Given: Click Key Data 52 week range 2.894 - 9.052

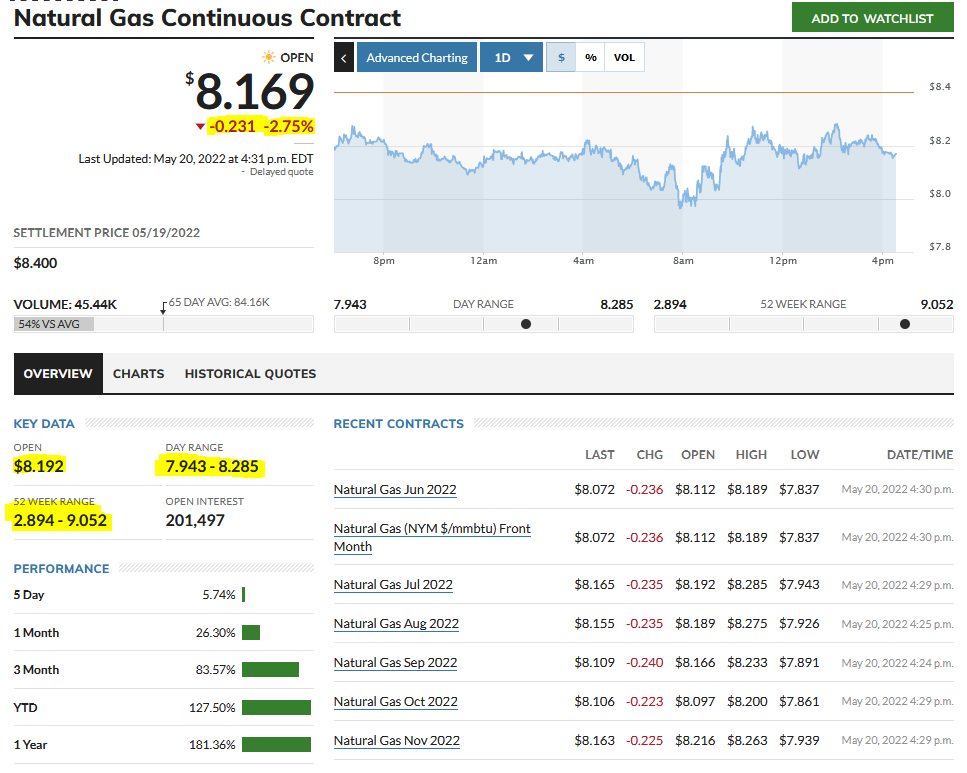Looking at the screenshot, I should click(60, 521).
